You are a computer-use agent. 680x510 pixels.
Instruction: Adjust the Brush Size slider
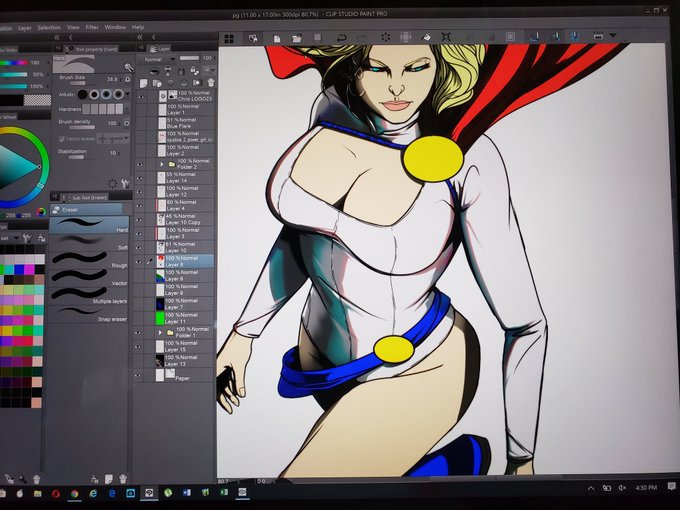83,83
